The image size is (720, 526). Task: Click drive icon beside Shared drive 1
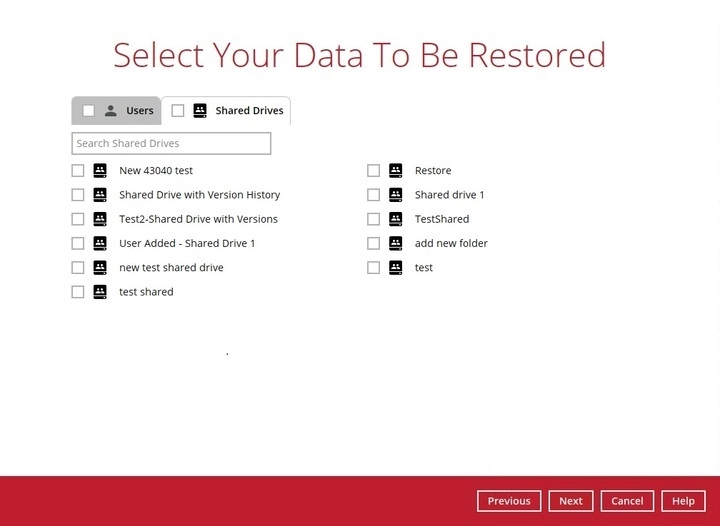[x=395, y=195]
